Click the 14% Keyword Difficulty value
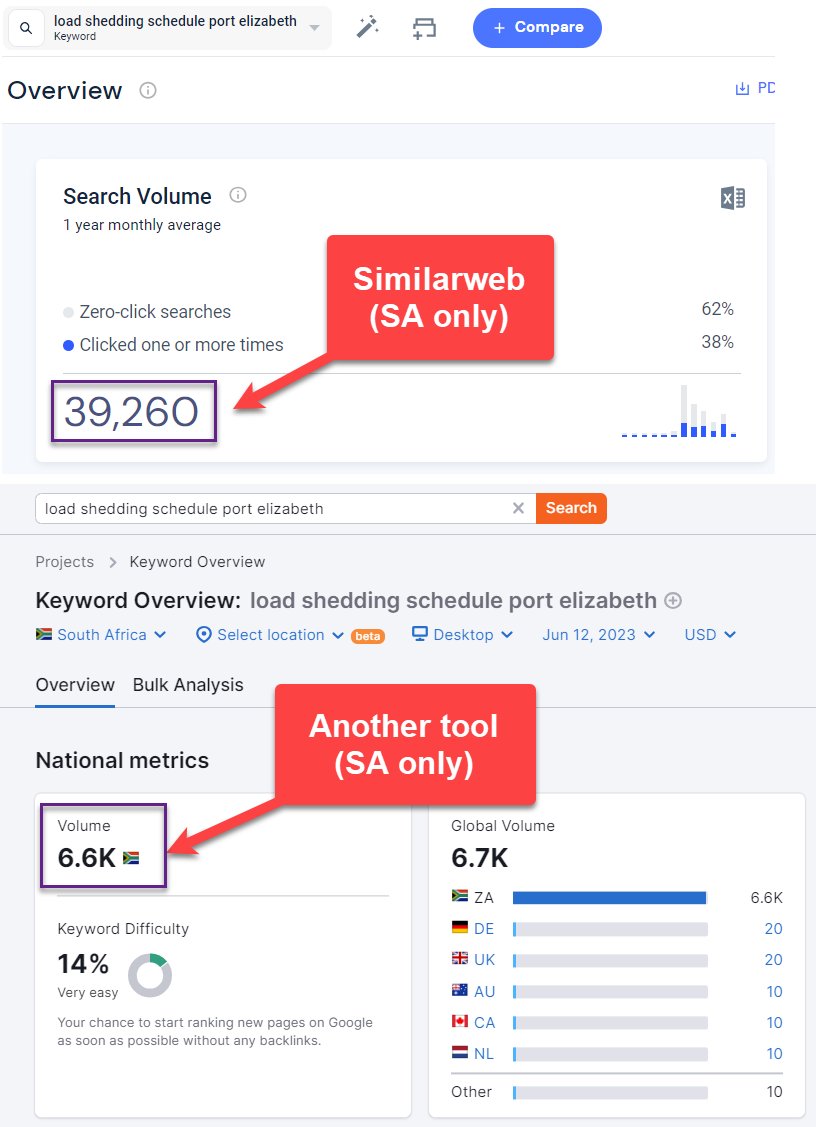The height and width of the screenshot is (1127, 816). [x=83, y=964]
